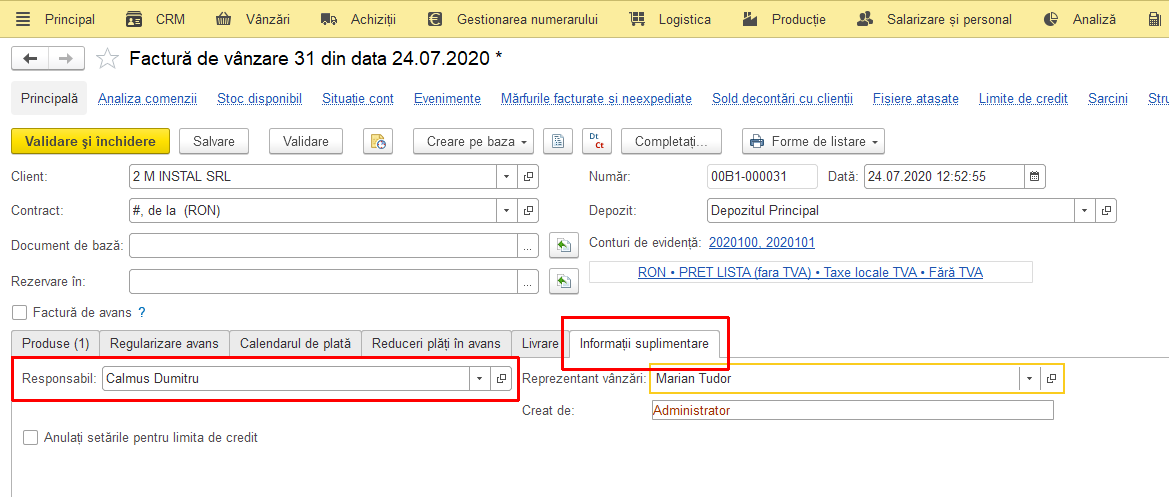This screenshot has height=497, width=1169.
Task: Open selection ellipsis for Document de bază
Action: tap(528, 245)
